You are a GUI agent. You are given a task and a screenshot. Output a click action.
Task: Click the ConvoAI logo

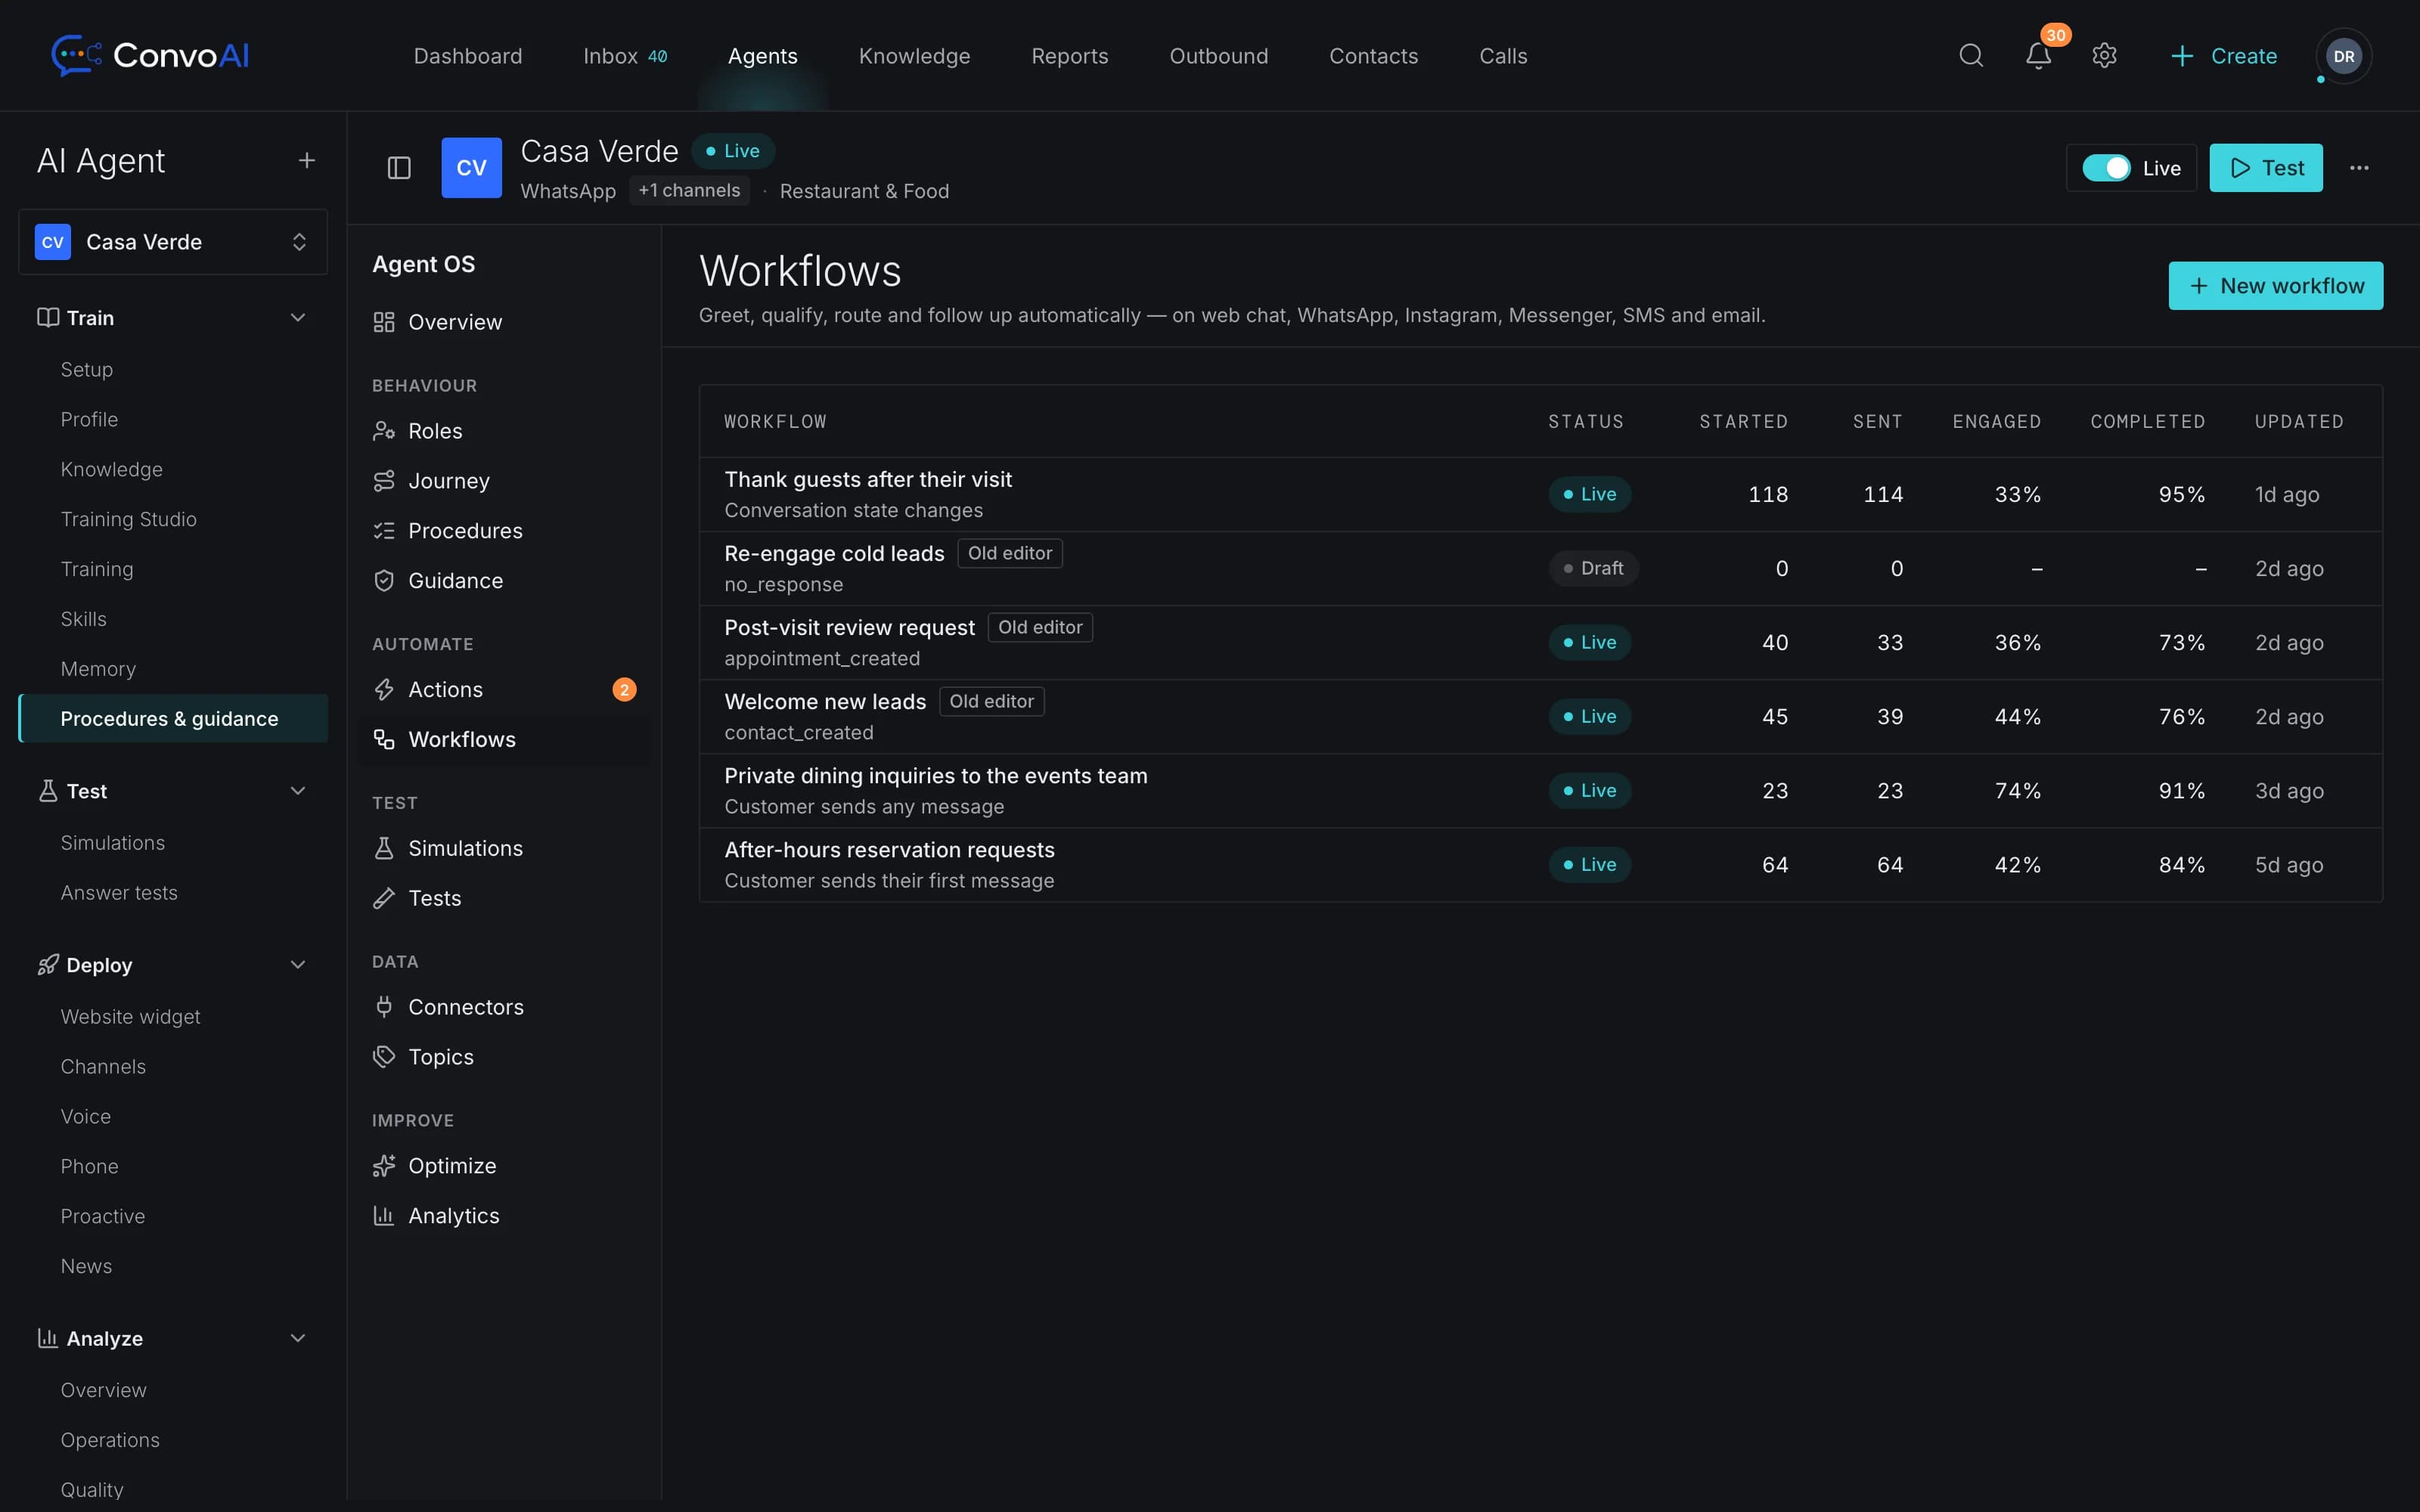[x=151, y=55]
